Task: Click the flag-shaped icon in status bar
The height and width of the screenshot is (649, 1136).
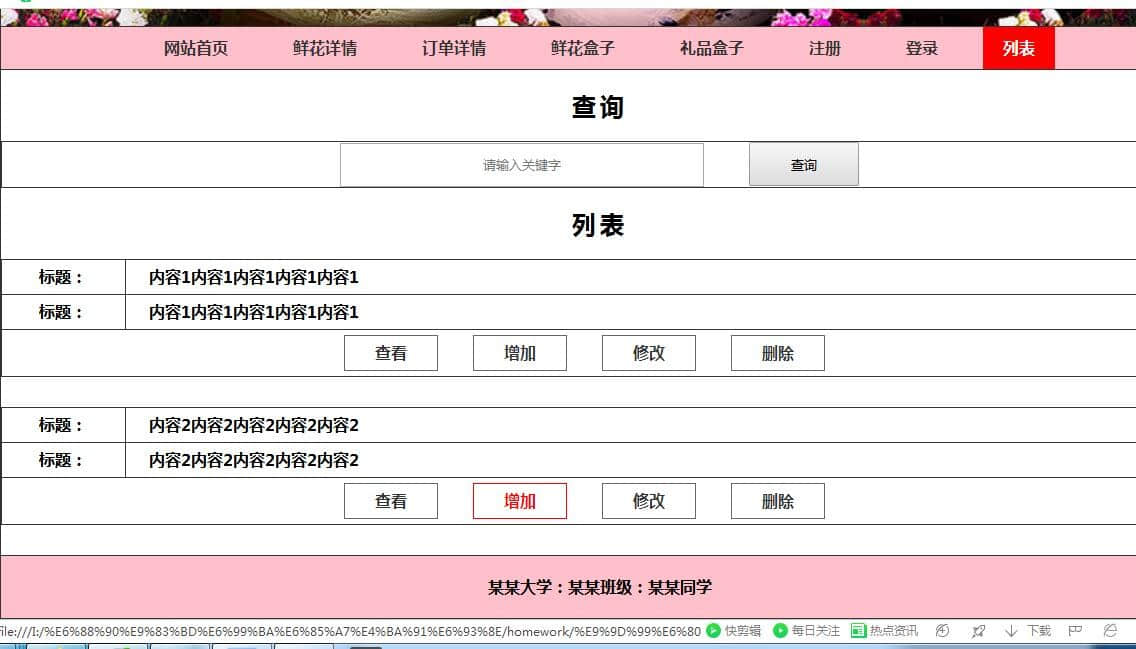Action: tap(1076, 631)
